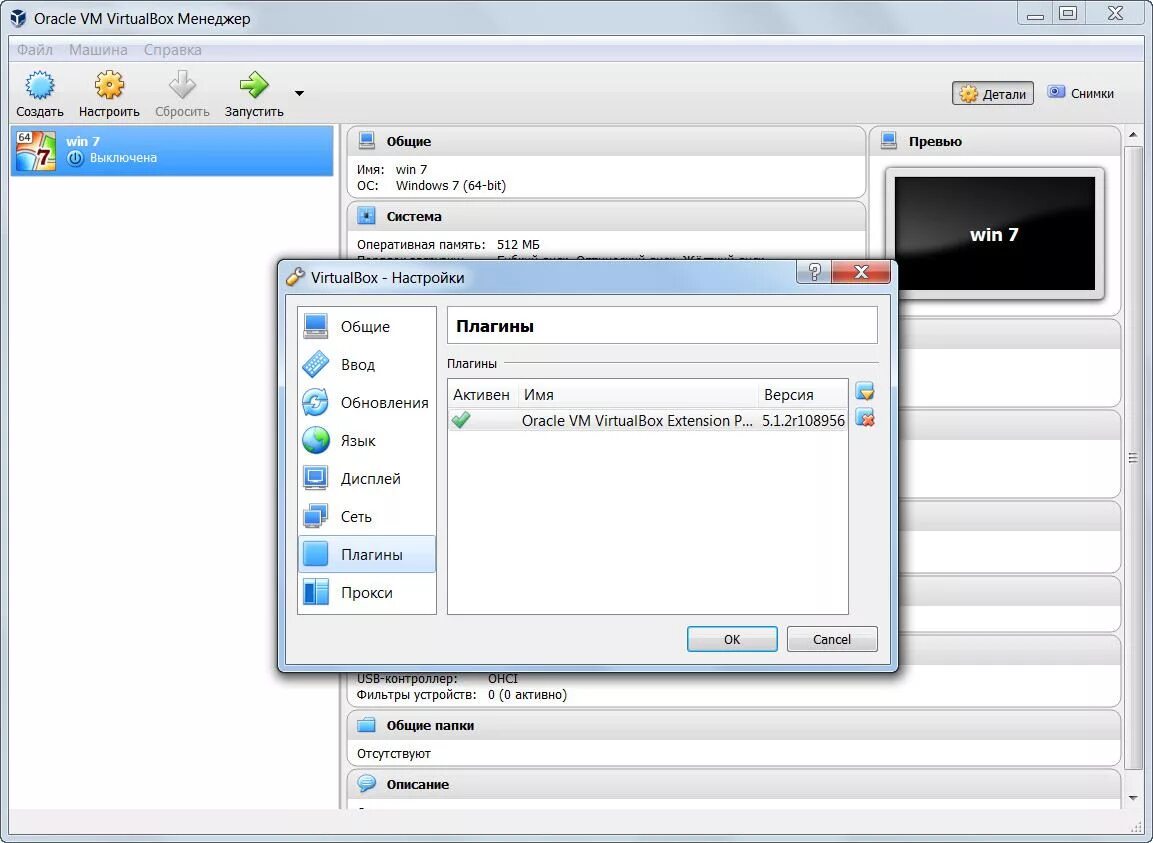Click the Имя column header
This screenshot has width=1153, height=843.
[x=638, y=394]
